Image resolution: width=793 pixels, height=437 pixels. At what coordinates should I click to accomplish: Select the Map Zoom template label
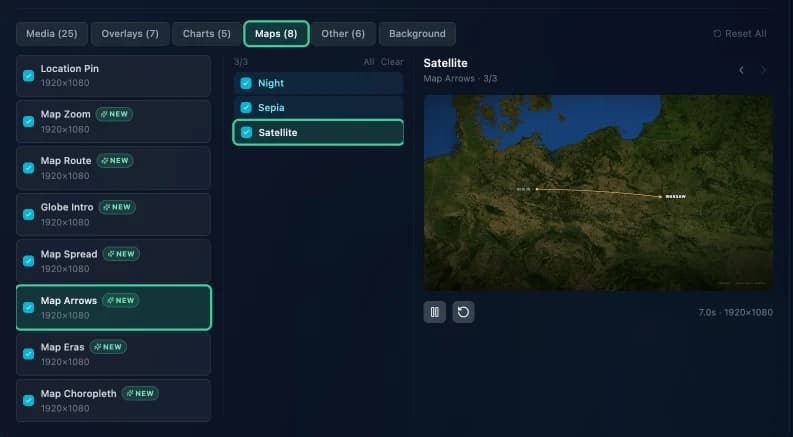coord(66,114)
